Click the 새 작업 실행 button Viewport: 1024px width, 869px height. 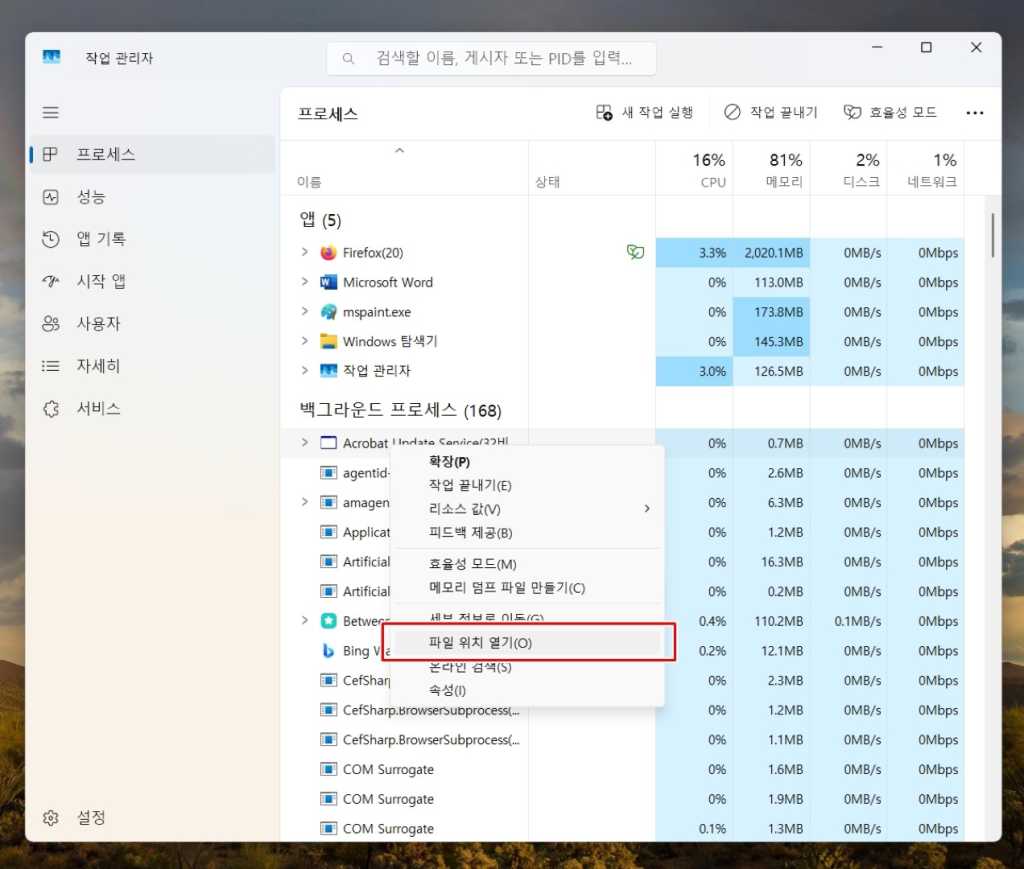tap(645, 113)
